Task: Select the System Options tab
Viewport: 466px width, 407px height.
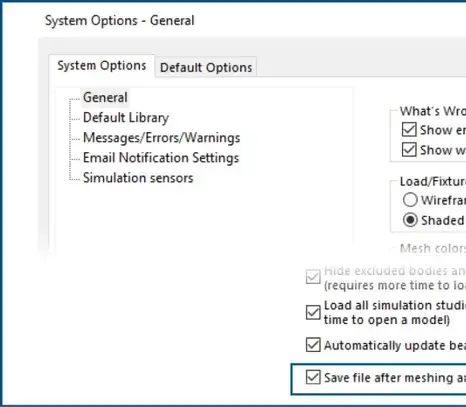Action: pyautogui.click(x=102, y=65)
